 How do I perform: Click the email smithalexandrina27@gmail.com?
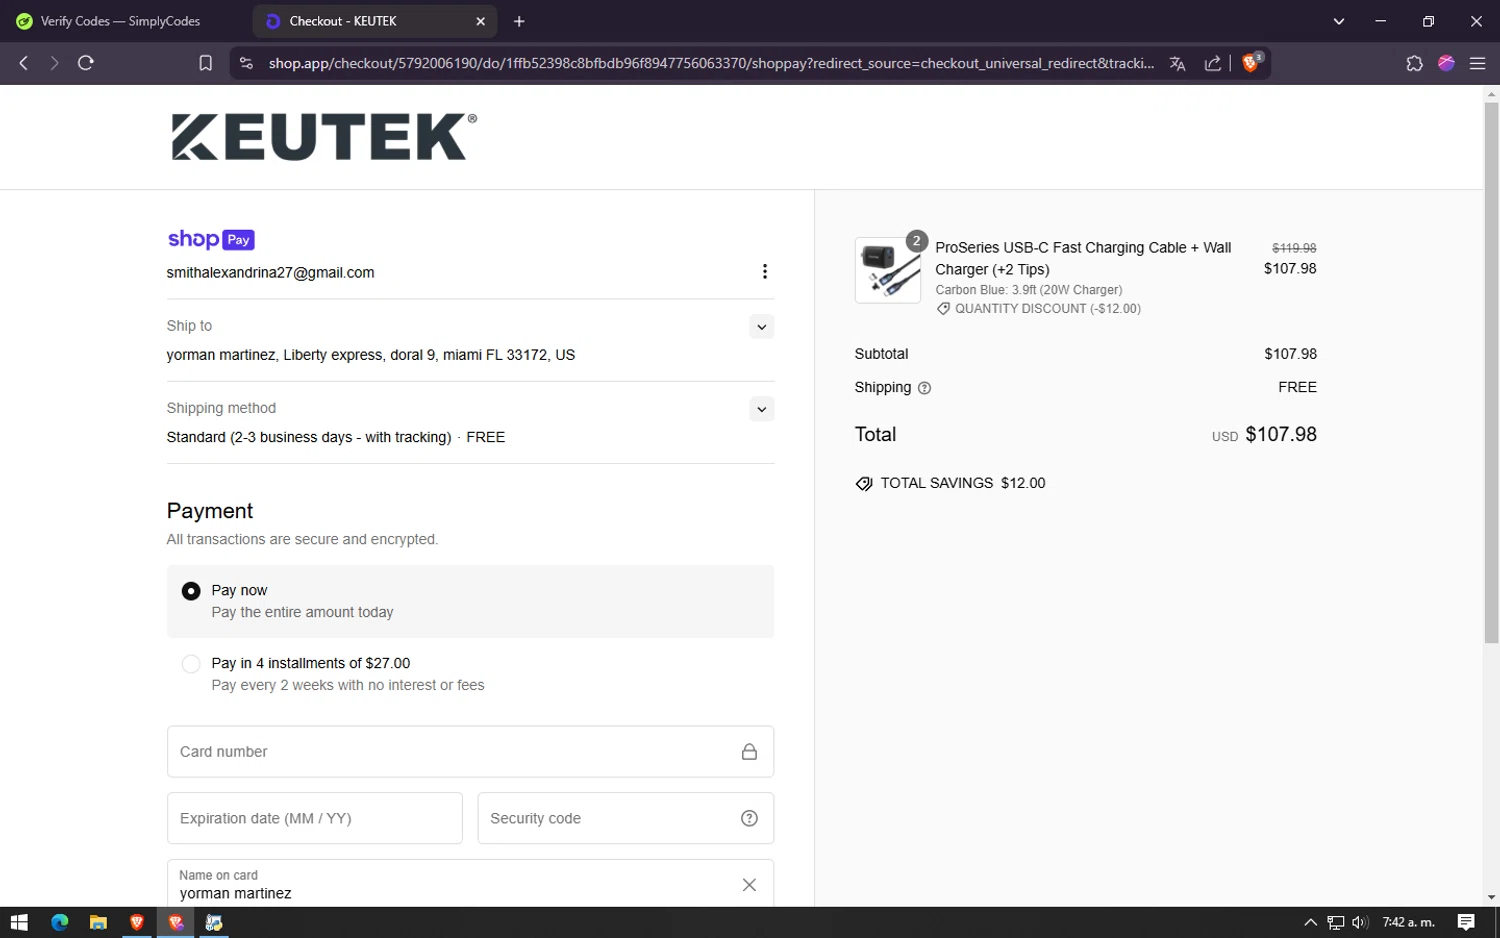(x=271, y=273)
